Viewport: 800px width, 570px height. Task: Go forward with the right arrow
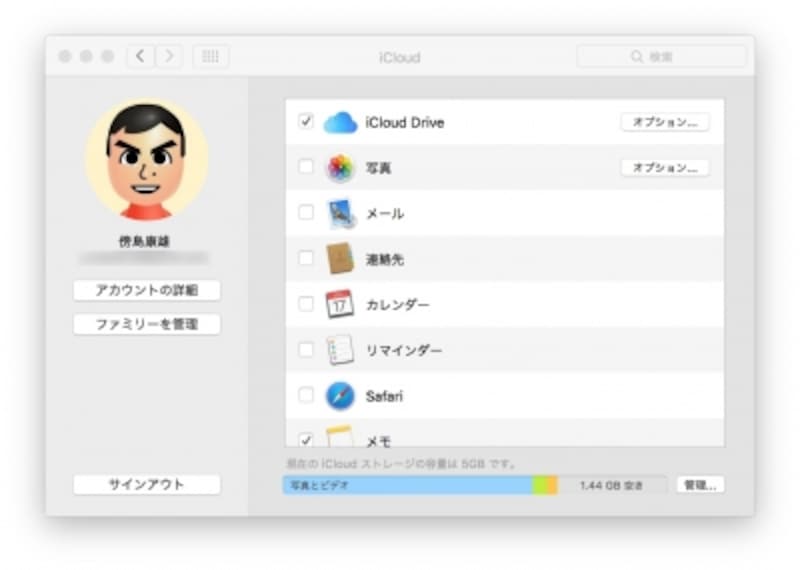[168, 56]
